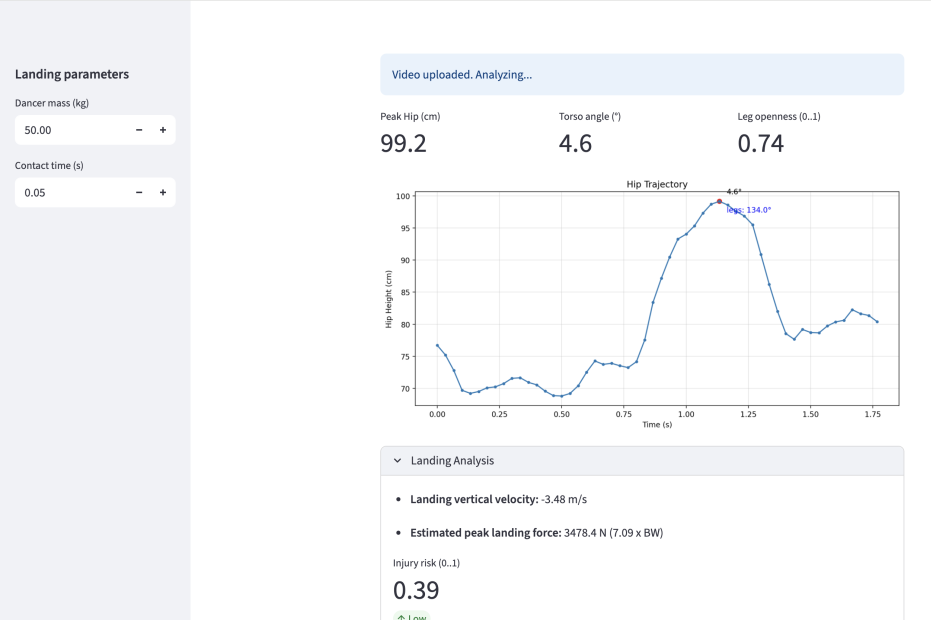Click the Video uploaded analyzing banner
Image resolution: width=931 pixels, height=620 pixels.
(x=641, y=75)
